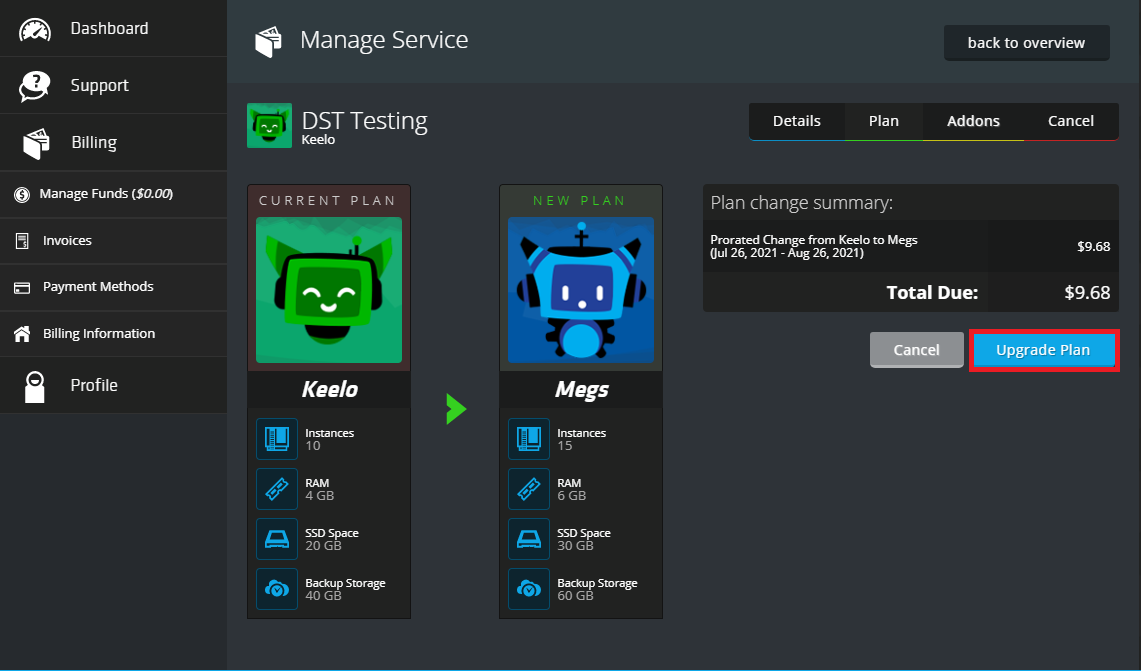Click the Megs 60 GB backup storage value
The image size is (1141, 671).
click(575, 596)
